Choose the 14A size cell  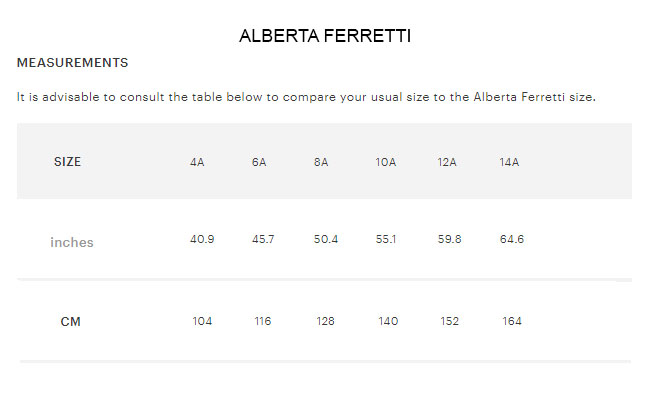point(509,162)
